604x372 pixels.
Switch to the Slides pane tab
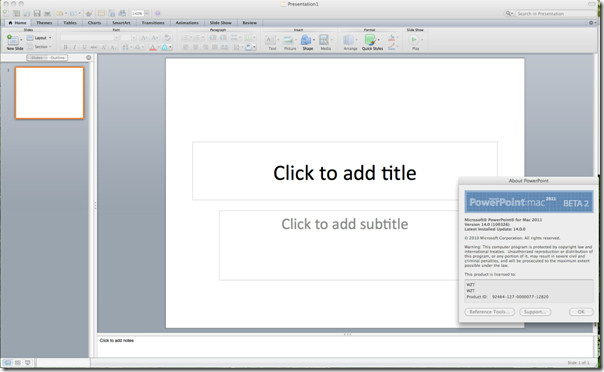(37, 58)
